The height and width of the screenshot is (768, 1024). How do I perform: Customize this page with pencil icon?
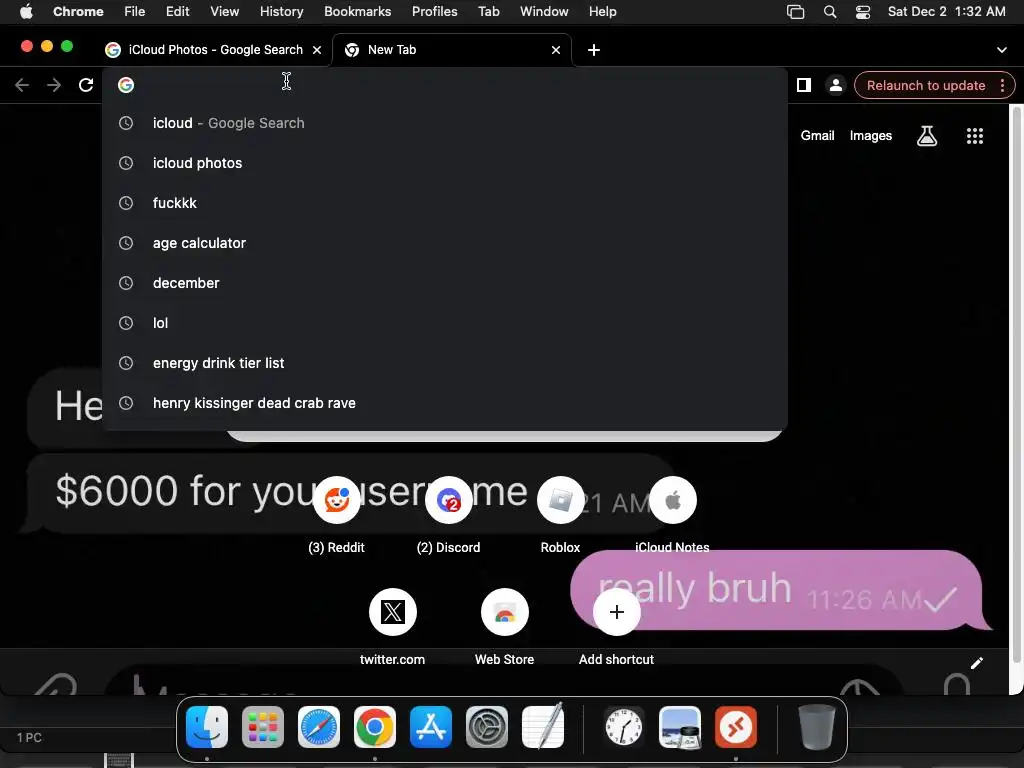pyautogui.click(x=976, y=664)
